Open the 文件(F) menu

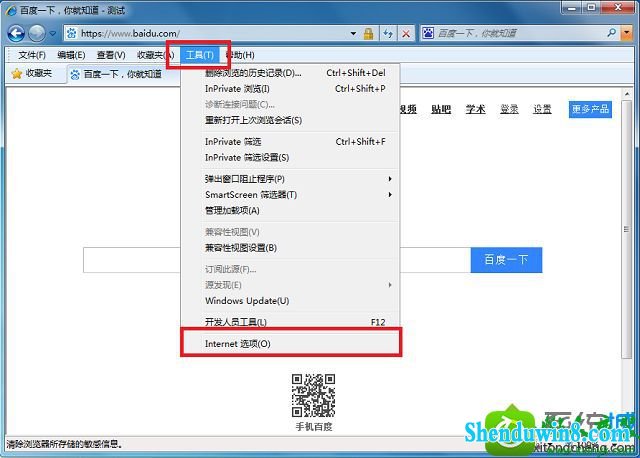(x=32, y=55)
